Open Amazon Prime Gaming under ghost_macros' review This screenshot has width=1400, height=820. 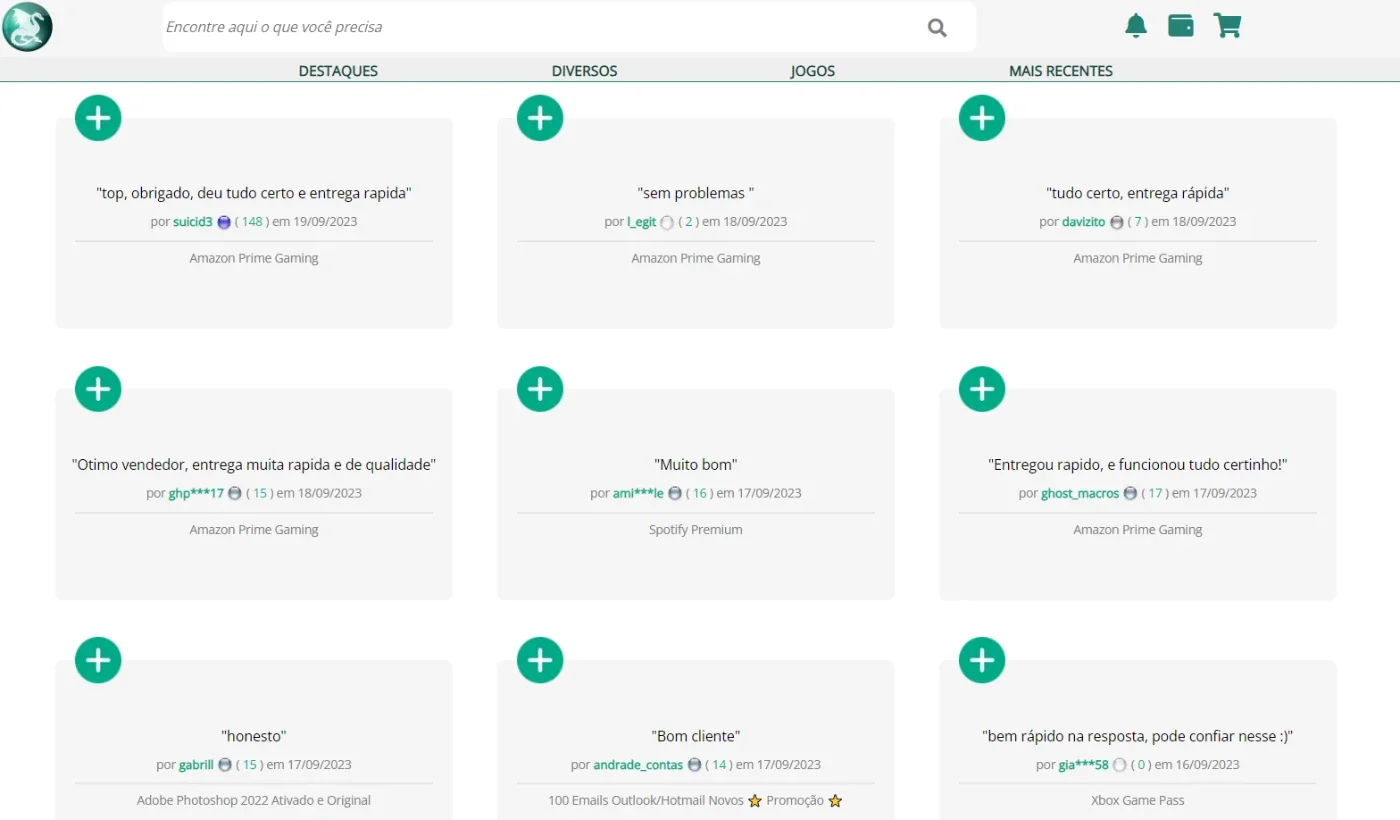(x=1138, y=530)
